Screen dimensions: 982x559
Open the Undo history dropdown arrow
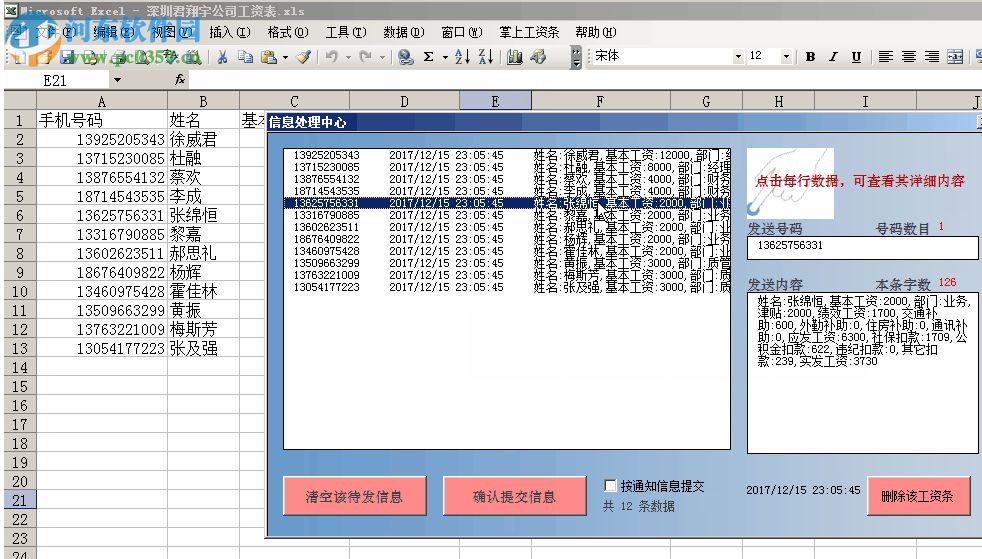[x=348, y=57]
